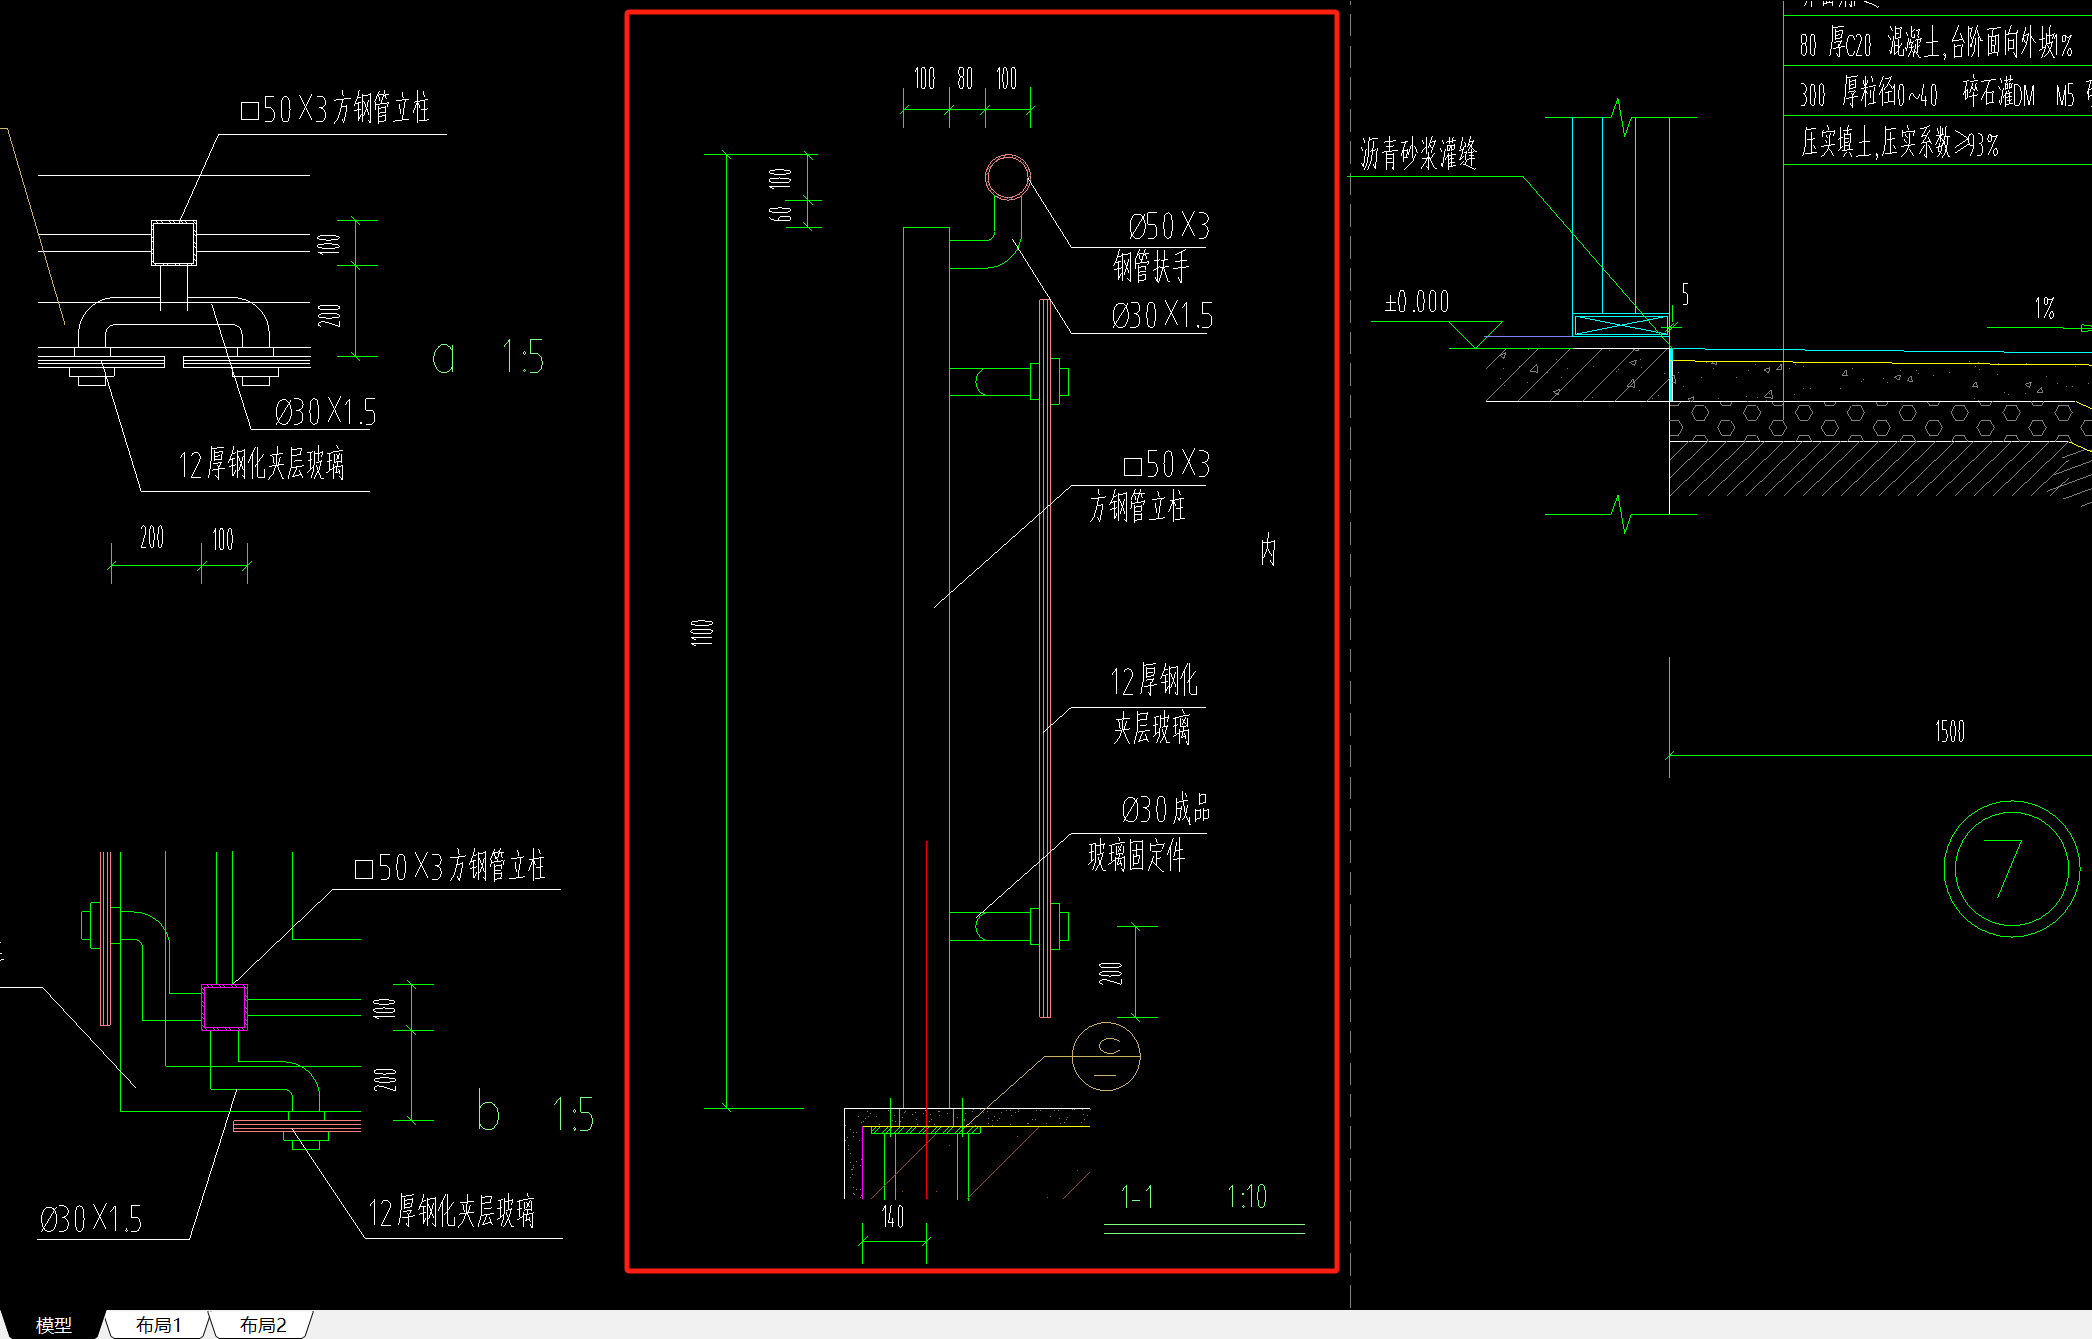Click the Ø30X1.5 label in section 1-1
The width and height of the screenshot is (2092, 1339).
1162,316
